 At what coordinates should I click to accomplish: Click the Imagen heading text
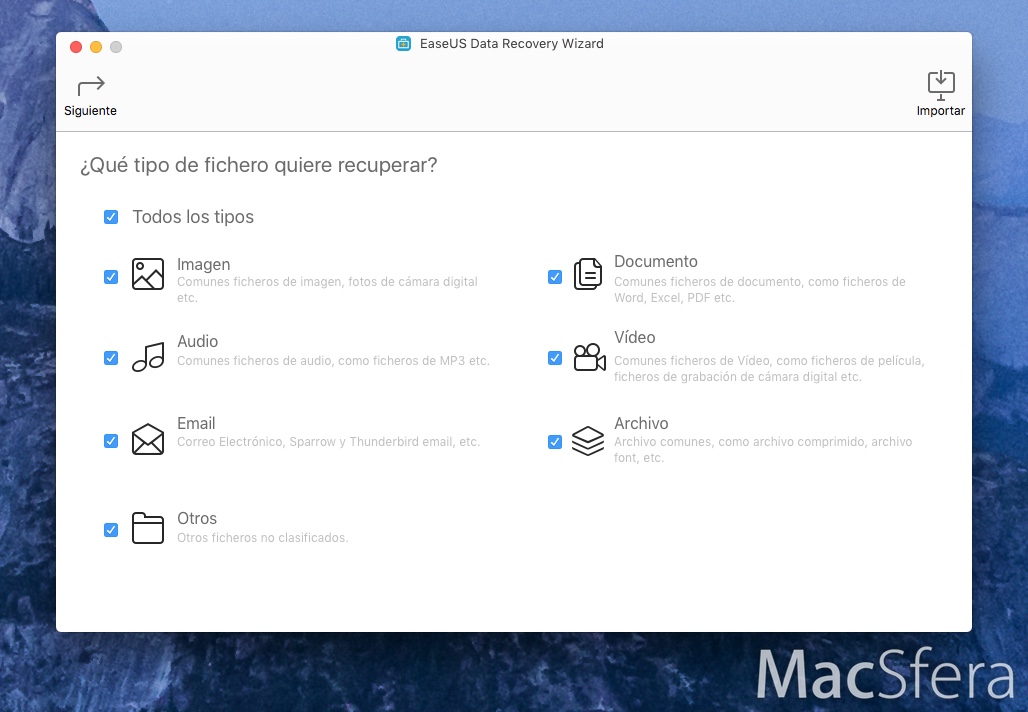203,264
